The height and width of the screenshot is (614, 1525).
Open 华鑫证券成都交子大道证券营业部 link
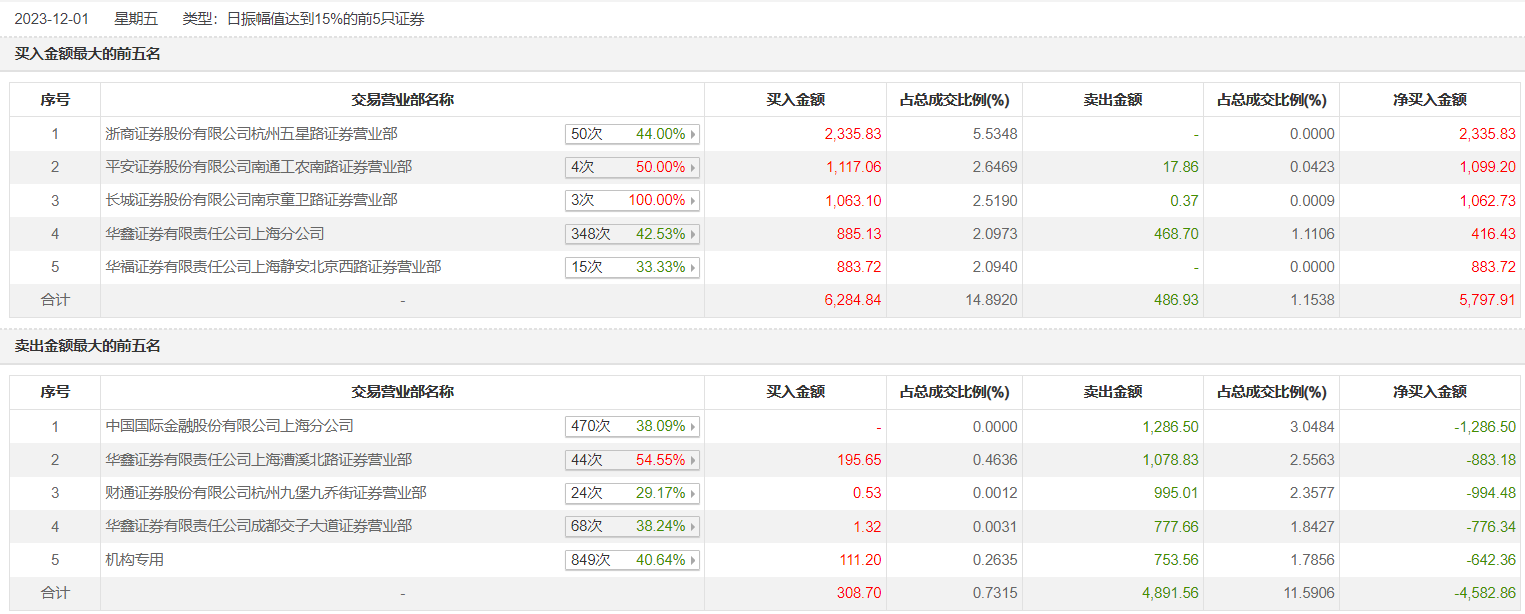click(258, 527)
